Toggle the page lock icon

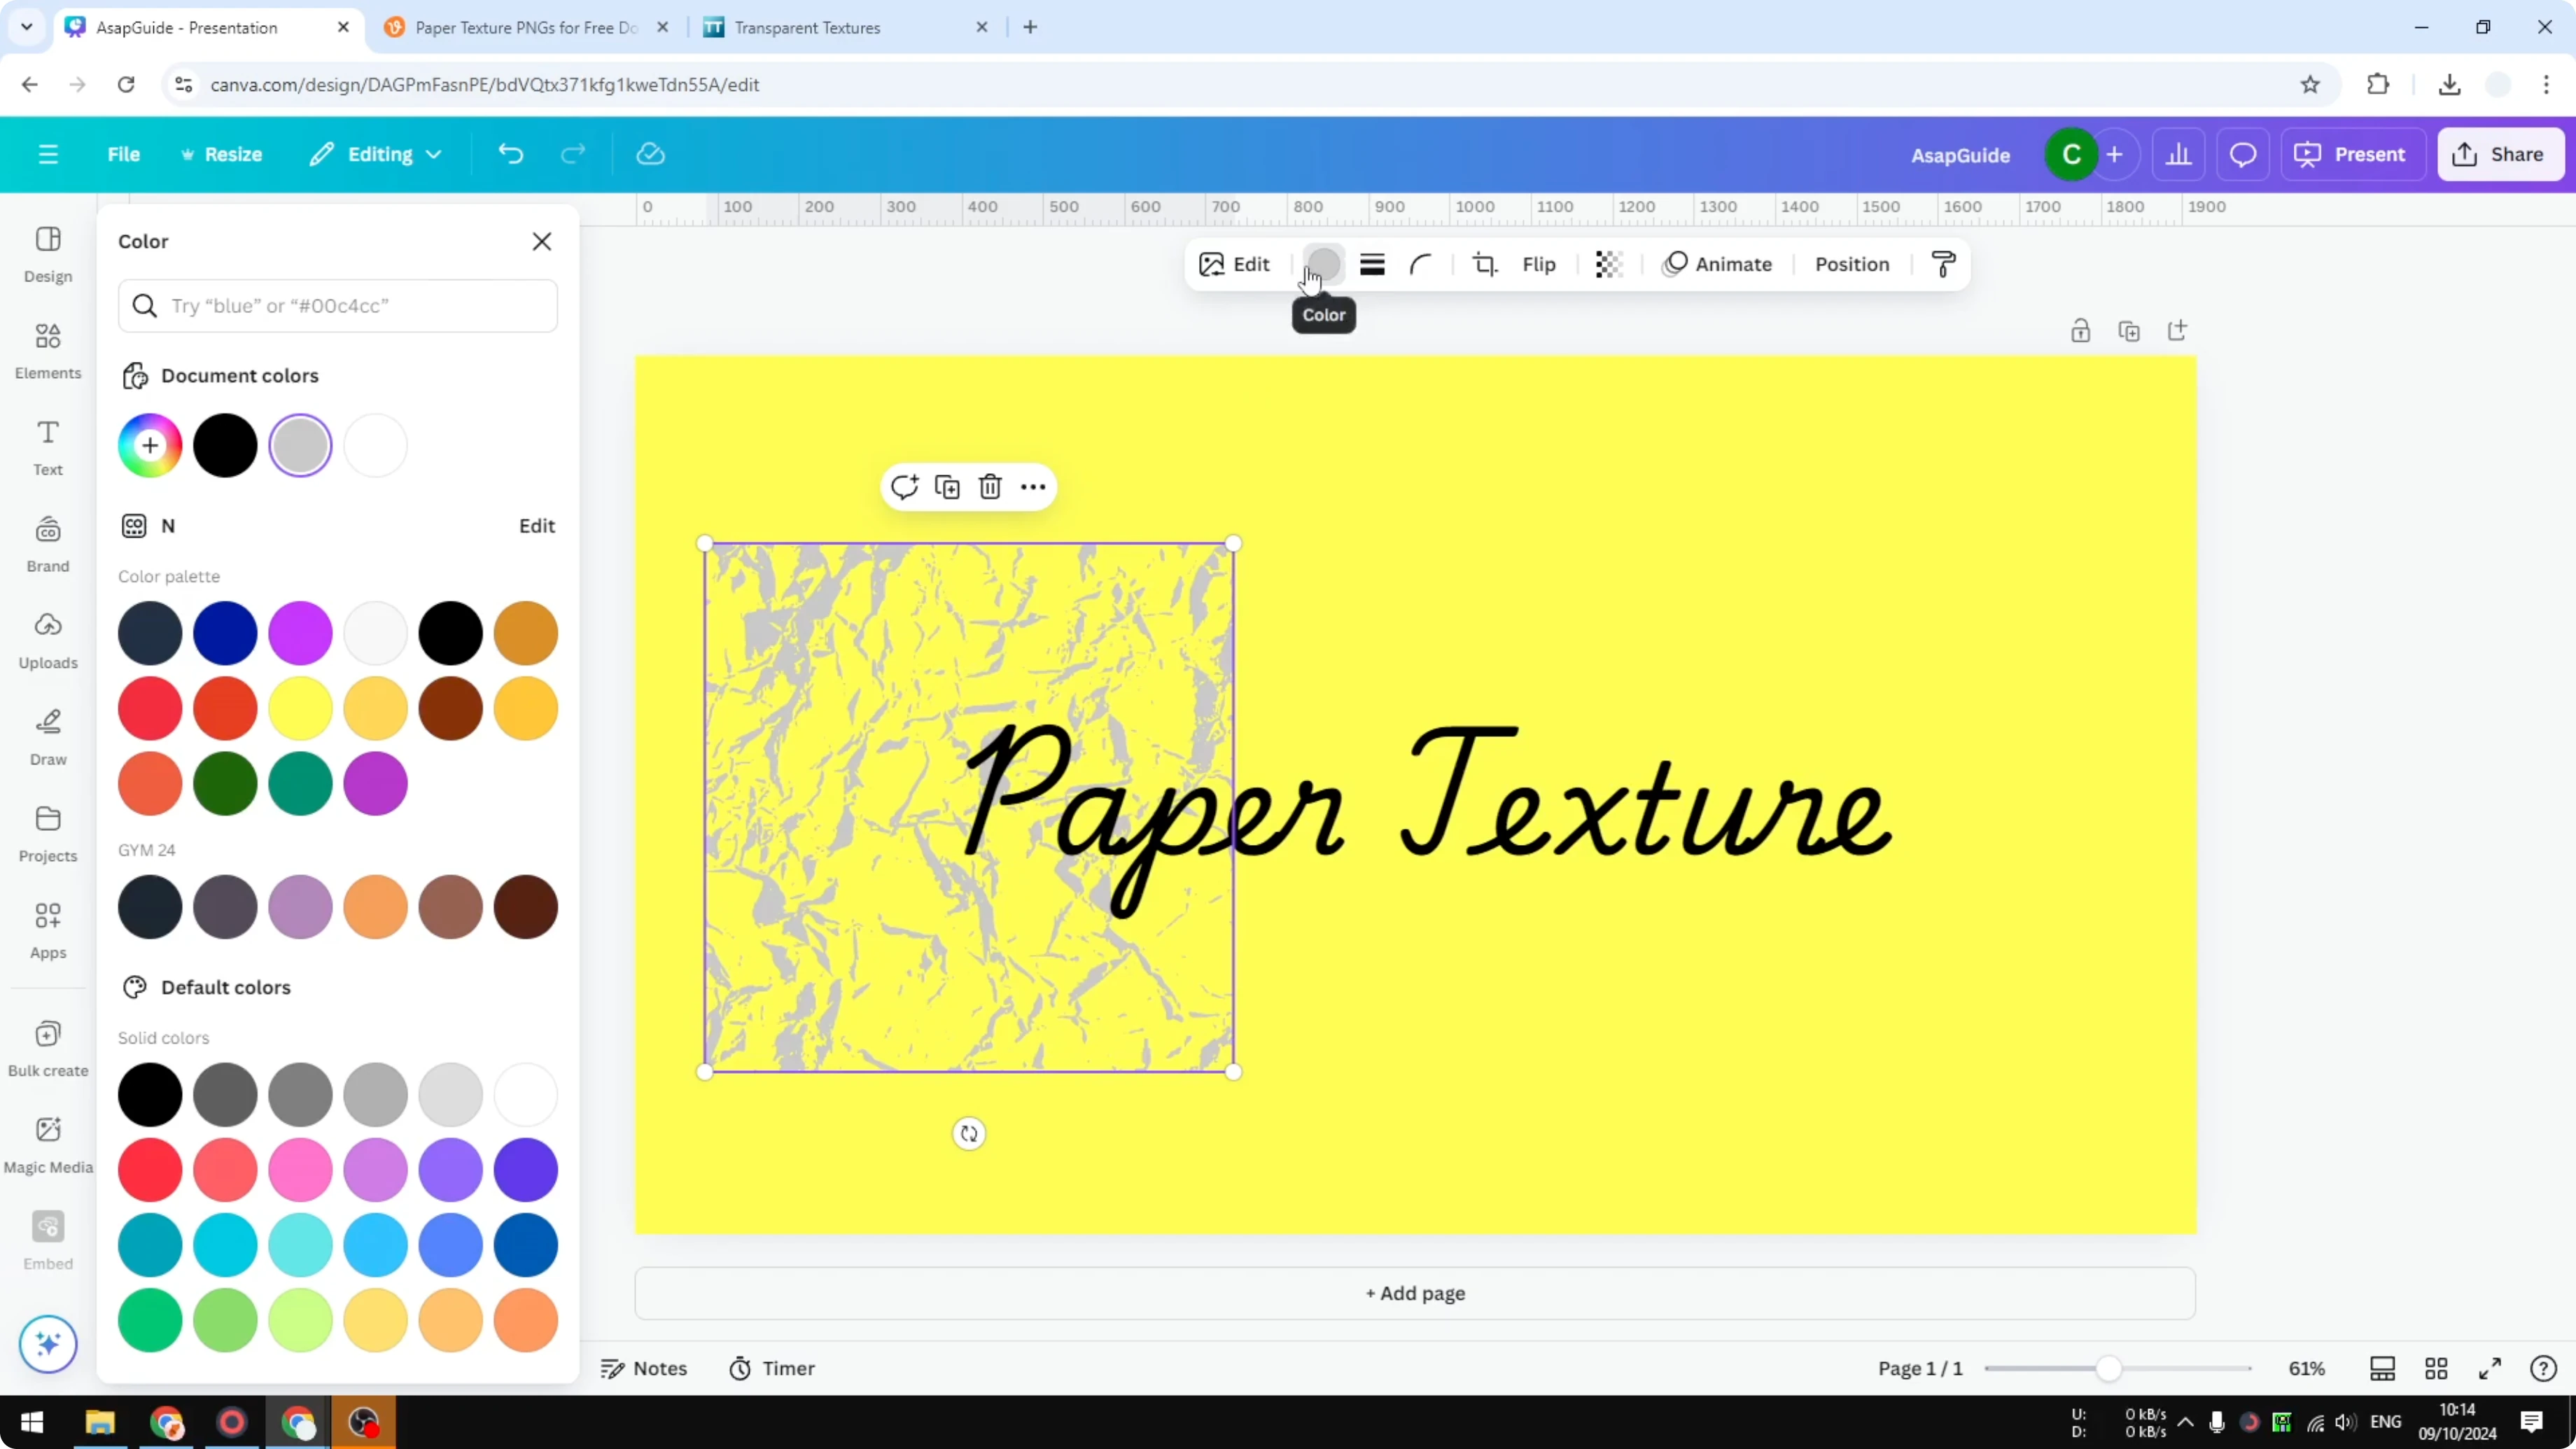coord(2081,330)
